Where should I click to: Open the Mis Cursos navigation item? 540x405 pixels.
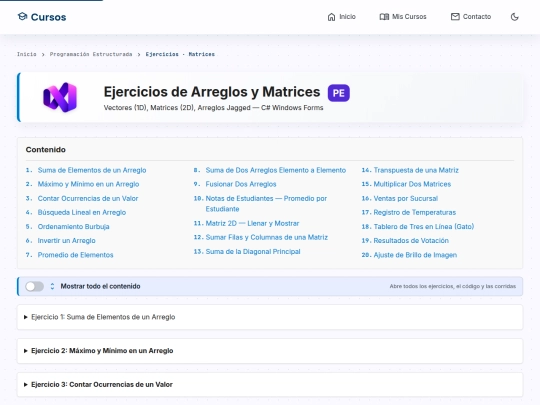(x=403, y=17)
